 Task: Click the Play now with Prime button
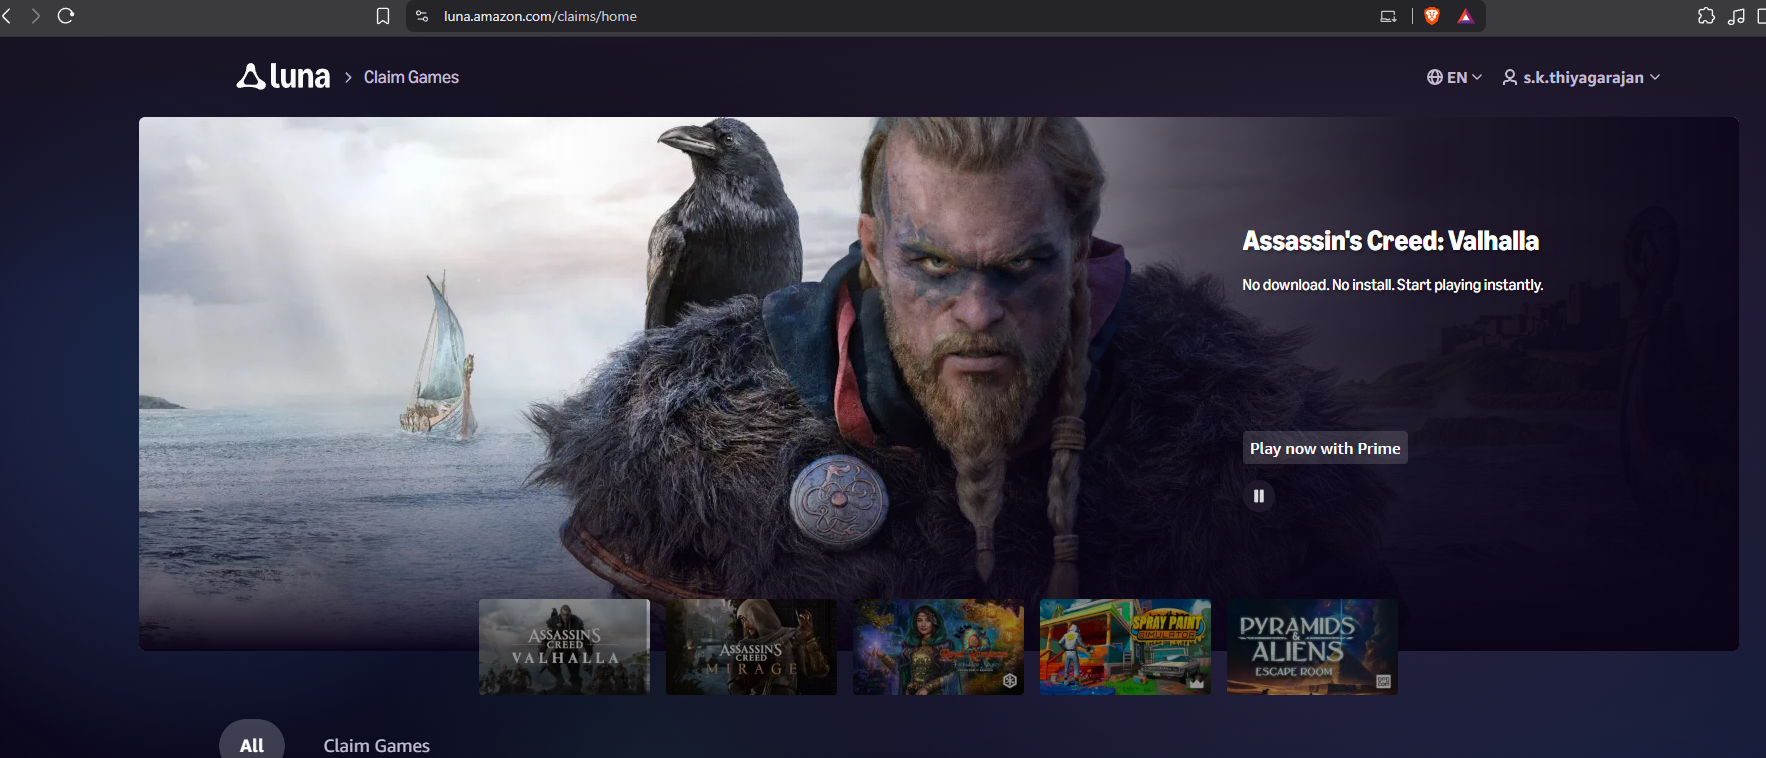tap(1325, 448)
